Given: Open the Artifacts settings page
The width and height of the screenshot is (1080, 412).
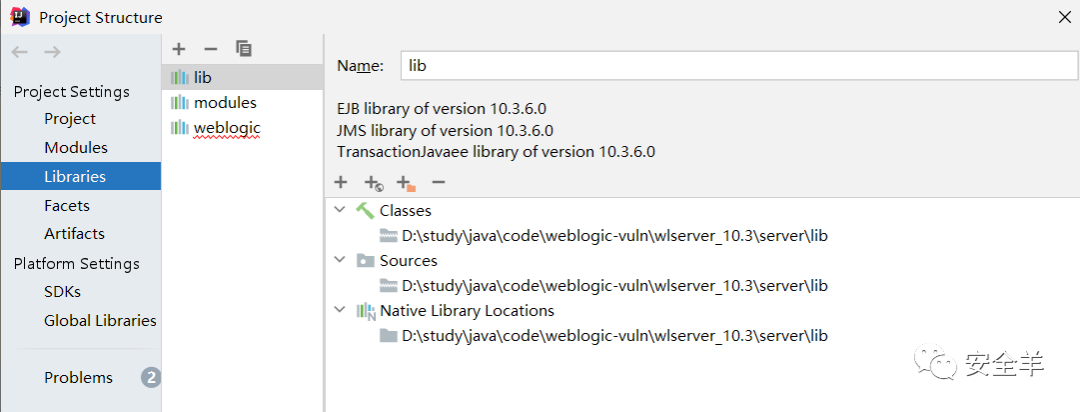Looking at the screenshot, I should point(74,234).
